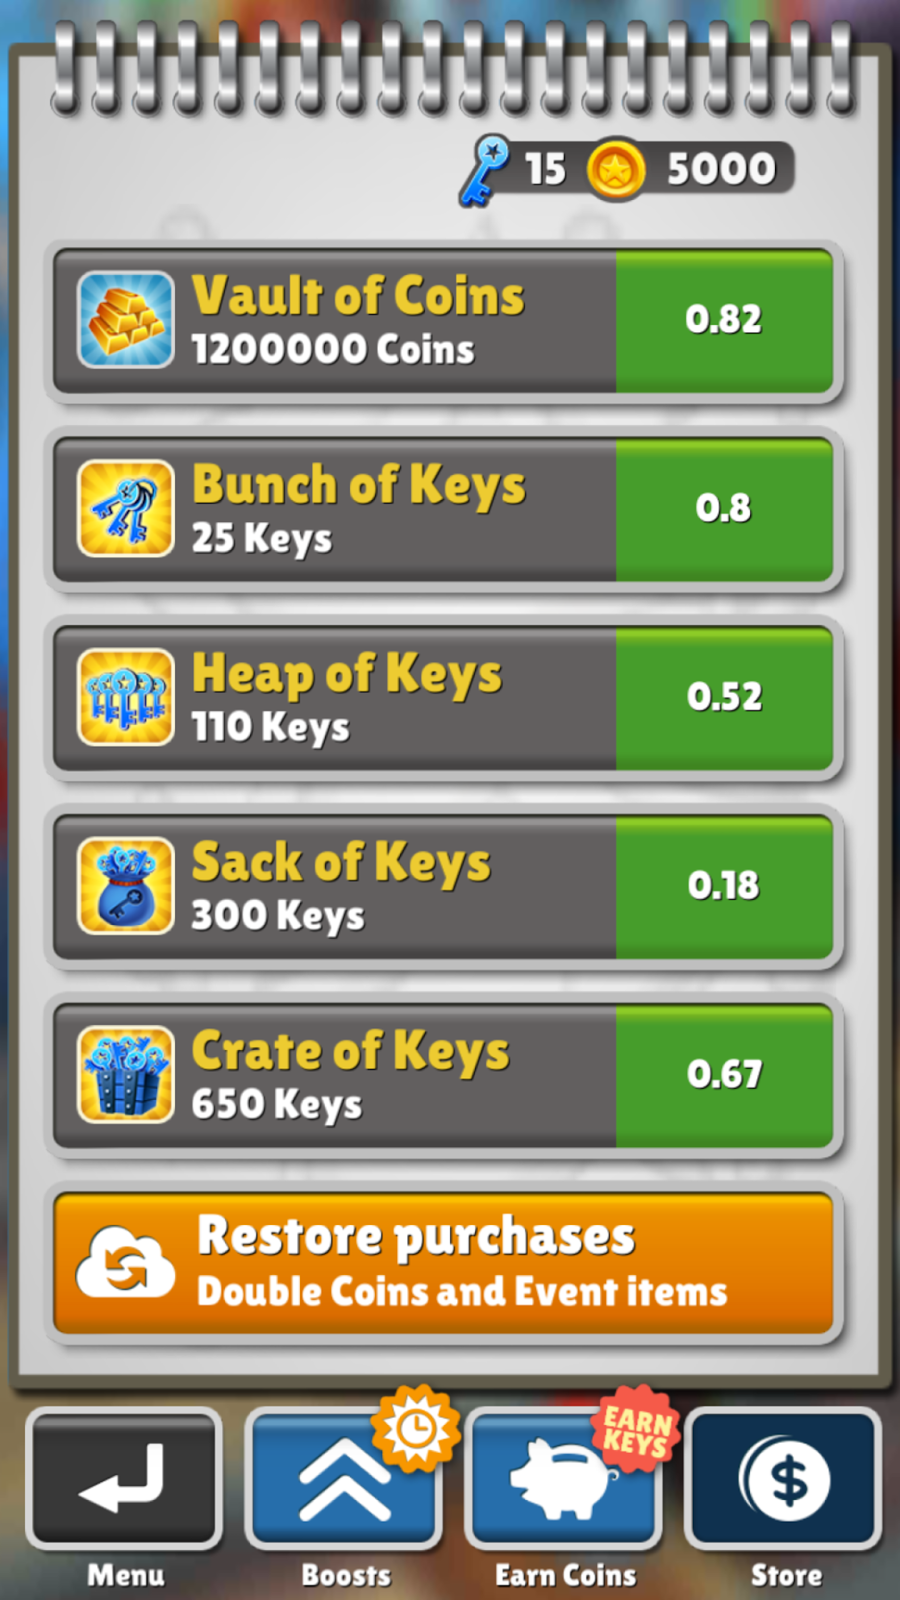Screen dimensions: 900x1600
Task: Tap the Heap of Keys icon
Action: (126, 697)
